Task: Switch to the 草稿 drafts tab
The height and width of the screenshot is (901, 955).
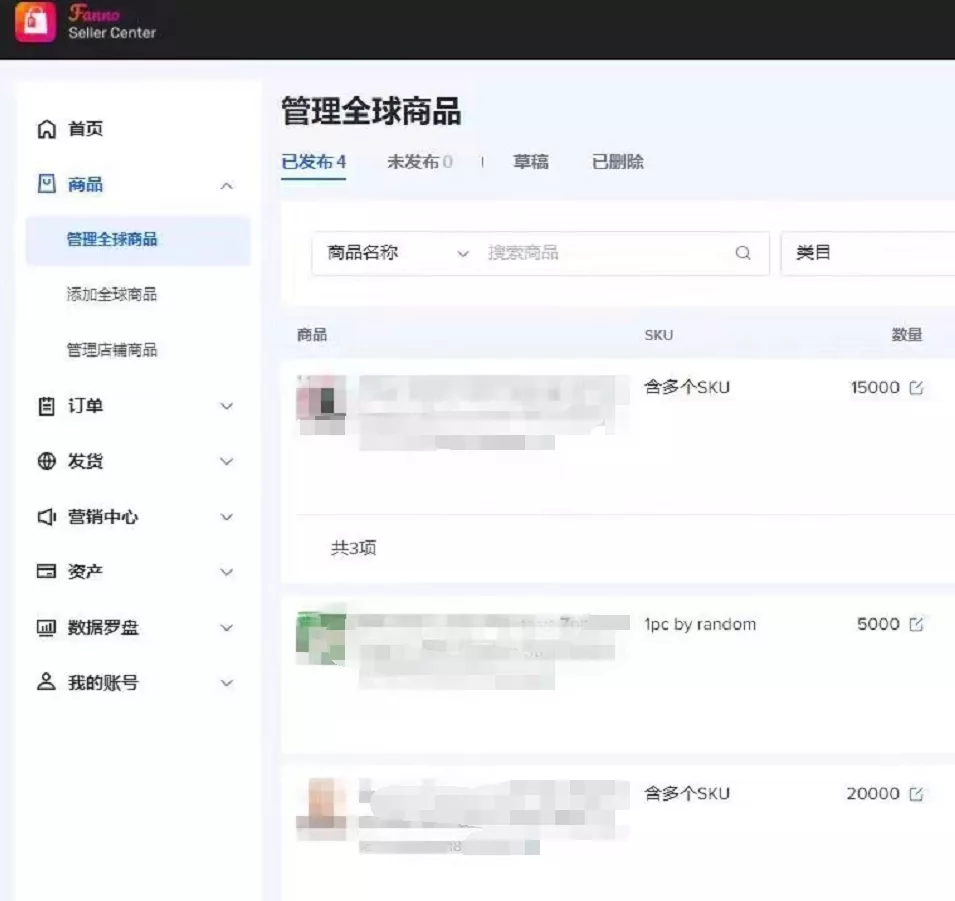Action: [532, 161]
